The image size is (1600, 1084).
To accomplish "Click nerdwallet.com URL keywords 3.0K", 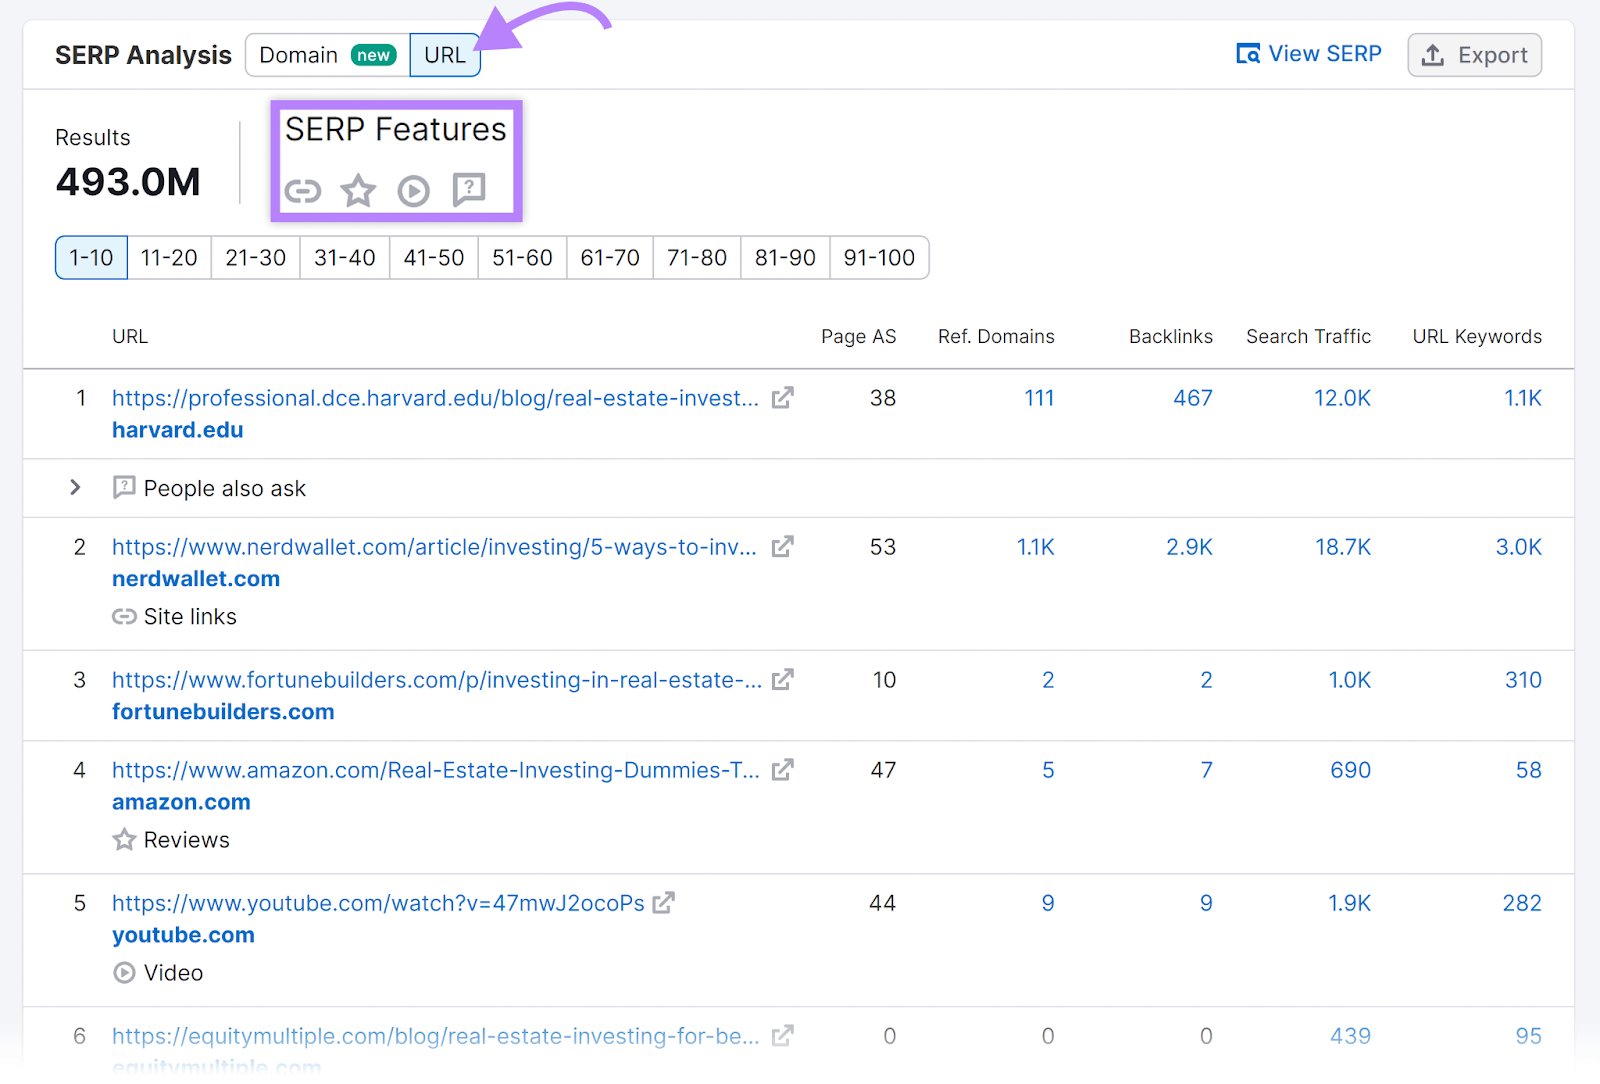I will [x=1518, y=547].
